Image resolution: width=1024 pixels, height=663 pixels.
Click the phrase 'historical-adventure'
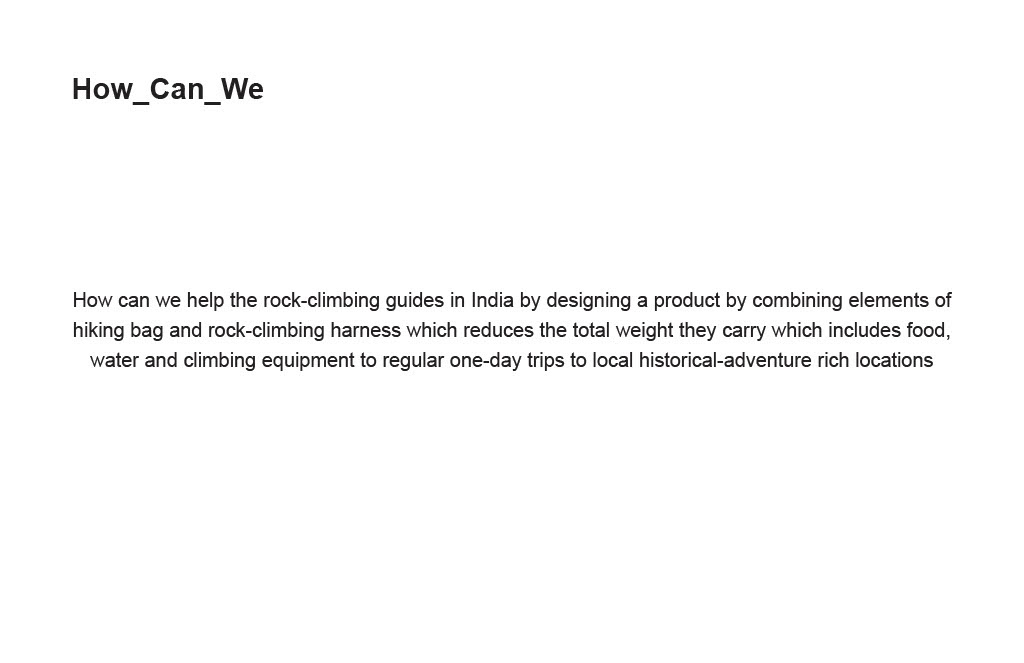(725, 360)
